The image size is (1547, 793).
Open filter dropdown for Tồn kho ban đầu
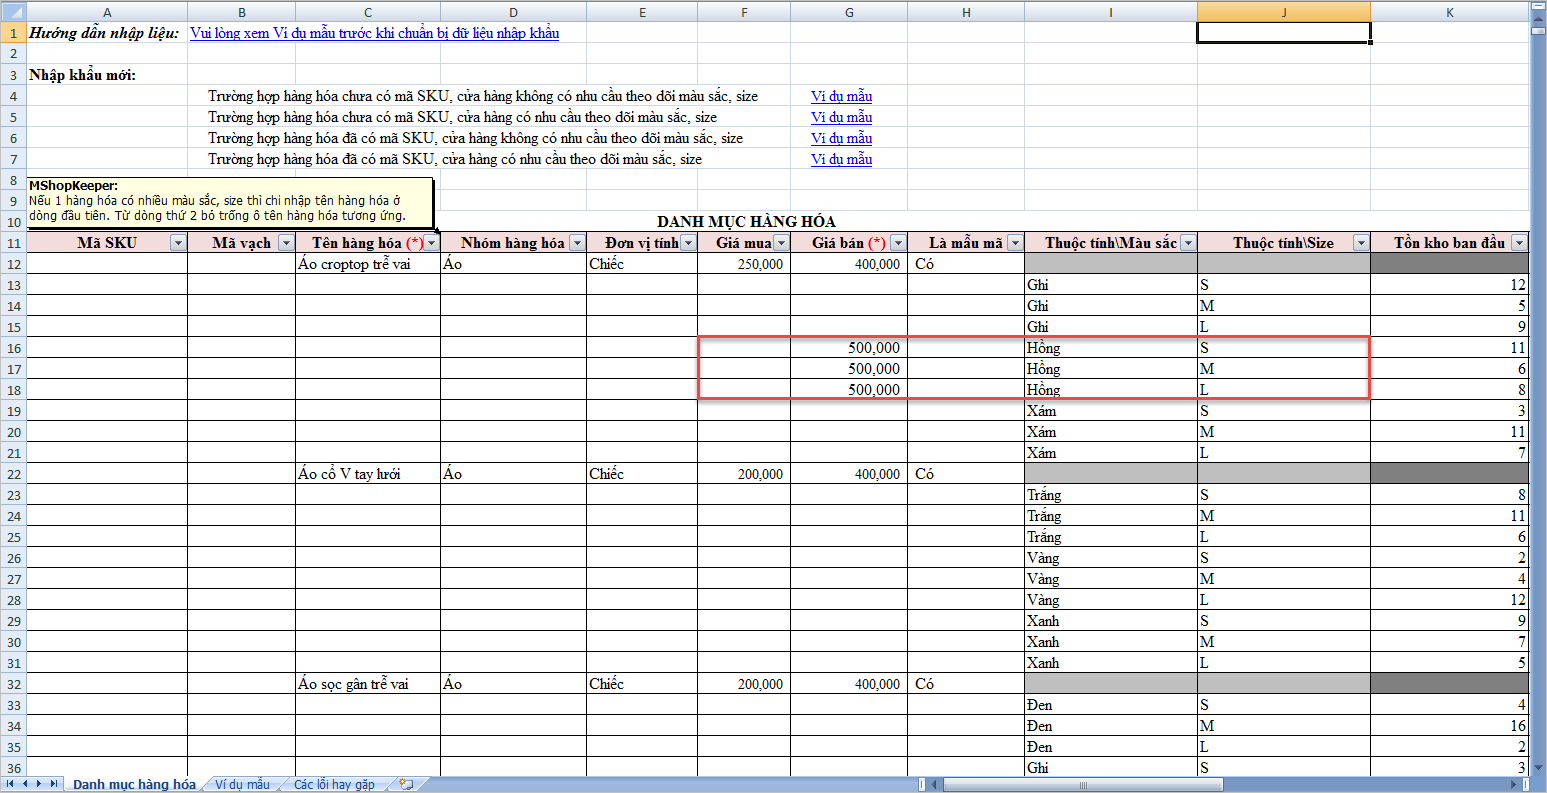1519,243
